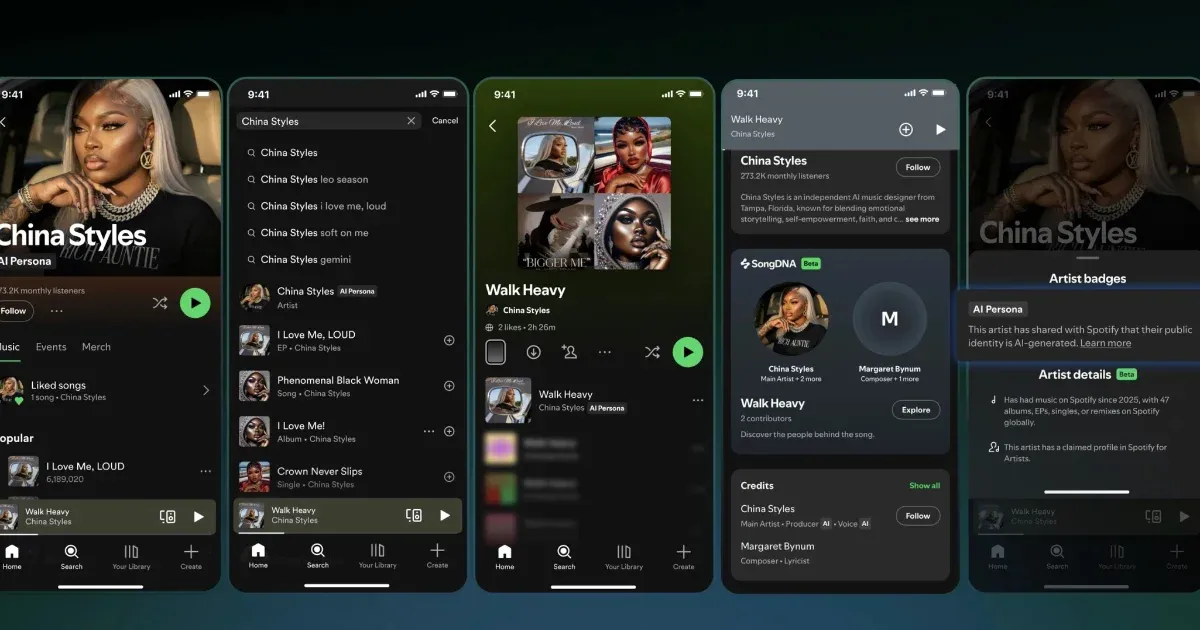Toggle shuffle on Walk Heavy playlist
This screenshot has width=1200, height=630.
click(652, 352)
